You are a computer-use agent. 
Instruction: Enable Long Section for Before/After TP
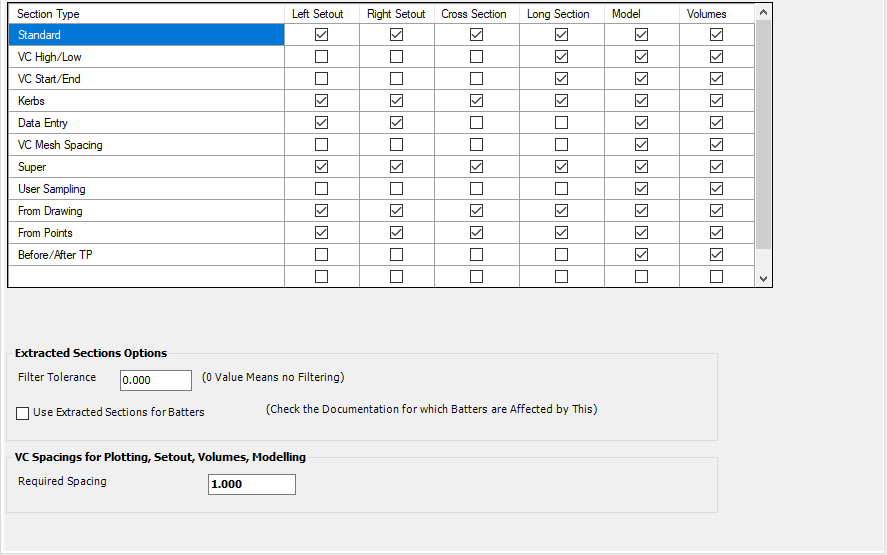coord(561,255)
